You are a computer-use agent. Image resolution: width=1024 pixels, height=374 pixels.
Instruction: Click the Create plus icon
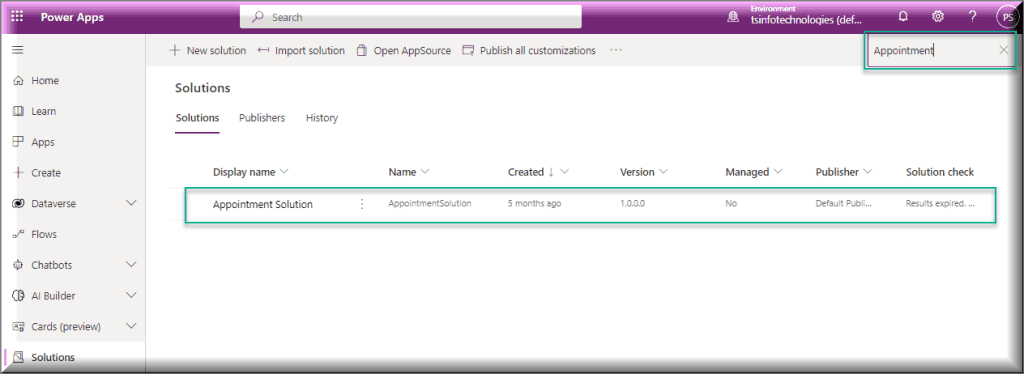click(x=18, y=172)
